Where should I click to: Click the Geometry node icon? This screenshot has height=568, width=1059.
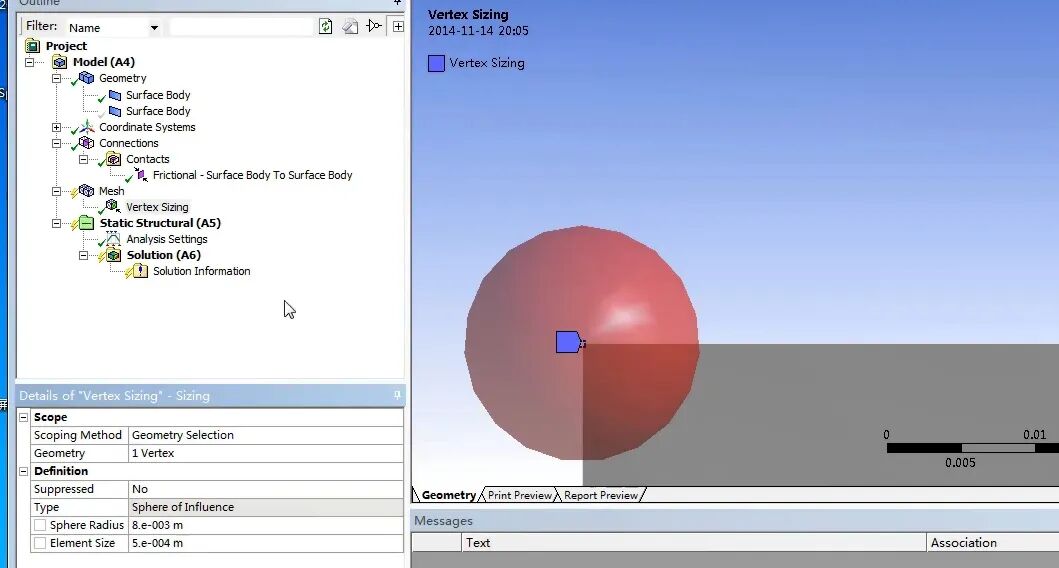pos(86,78)
